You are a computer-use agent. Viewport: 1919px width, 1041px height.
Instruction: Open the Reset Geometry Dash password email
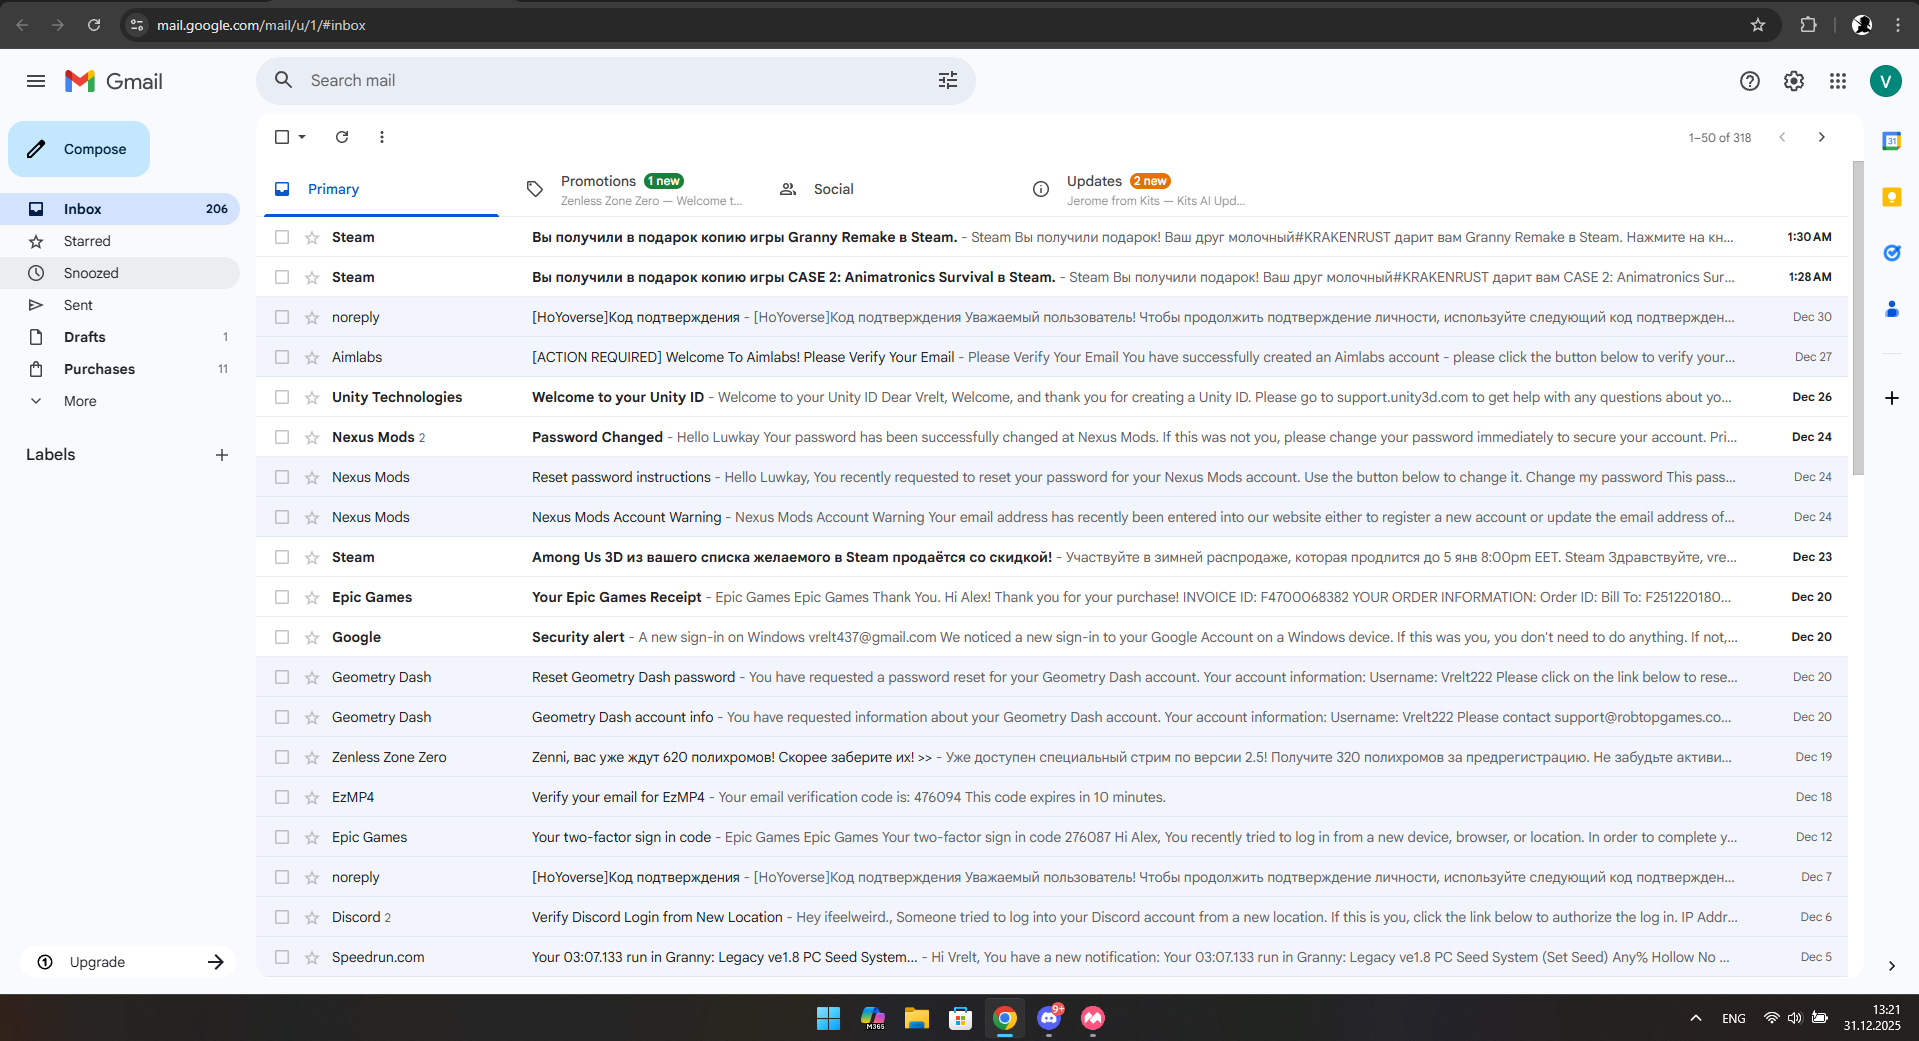click(1052, 677)
